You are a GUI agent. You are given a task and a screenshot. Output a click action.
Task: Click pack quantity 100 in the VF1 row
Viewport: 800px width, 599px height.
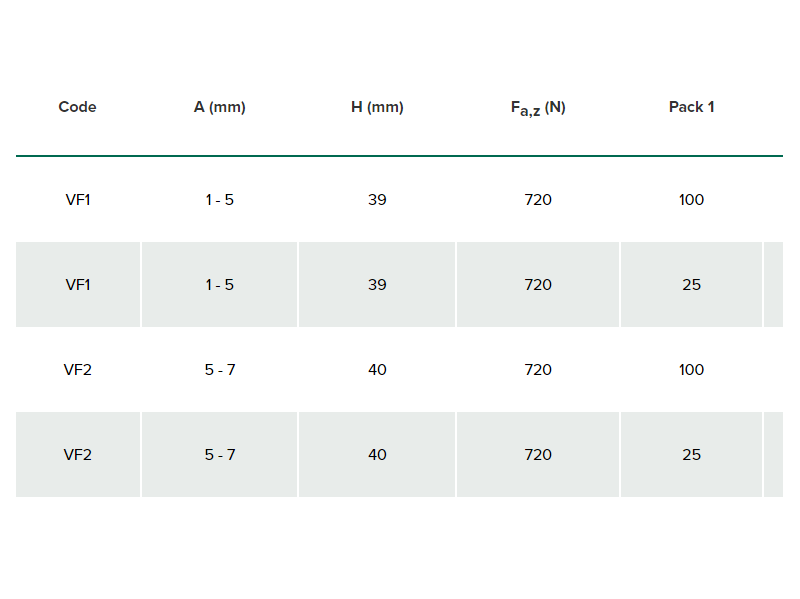(691, 199)
